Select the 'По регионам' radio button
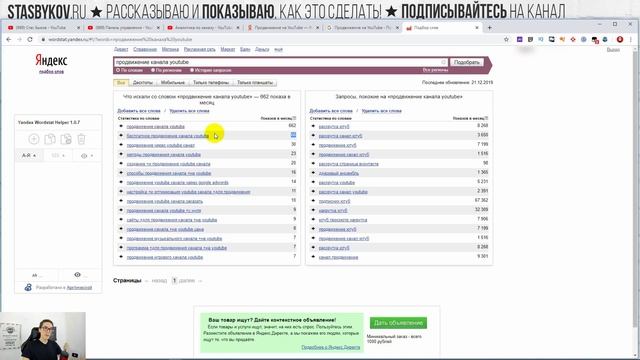640x360 pixels. pos(153,70)
